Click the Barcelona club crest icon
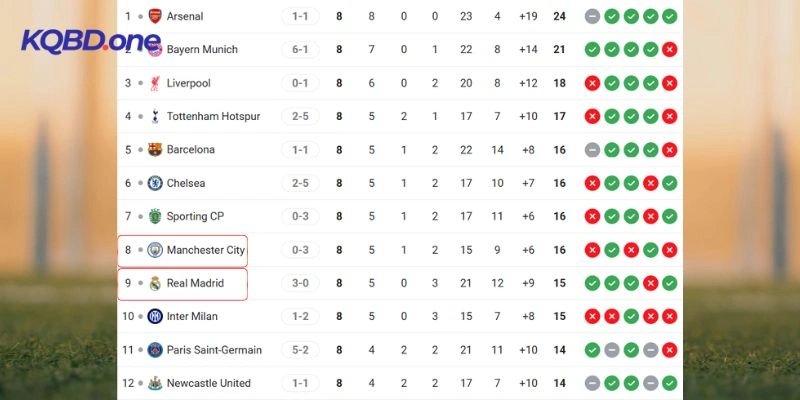This screenshot has height=400, width=800. 154,150
